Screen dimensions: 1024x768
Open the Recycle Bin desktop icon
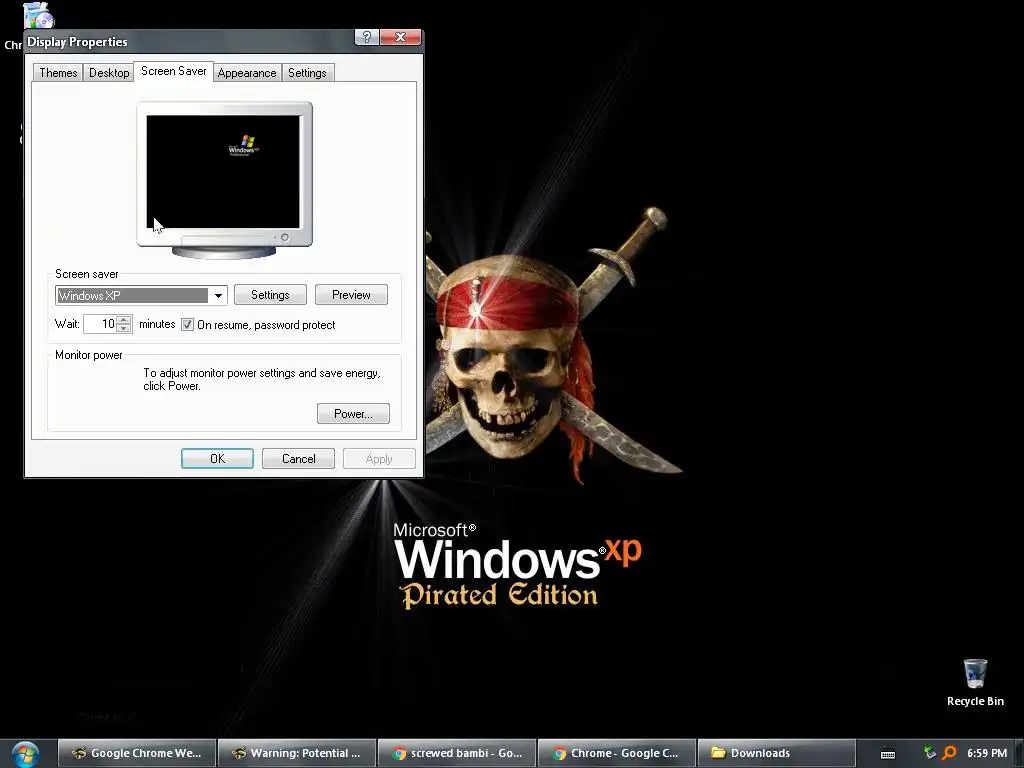975,682
